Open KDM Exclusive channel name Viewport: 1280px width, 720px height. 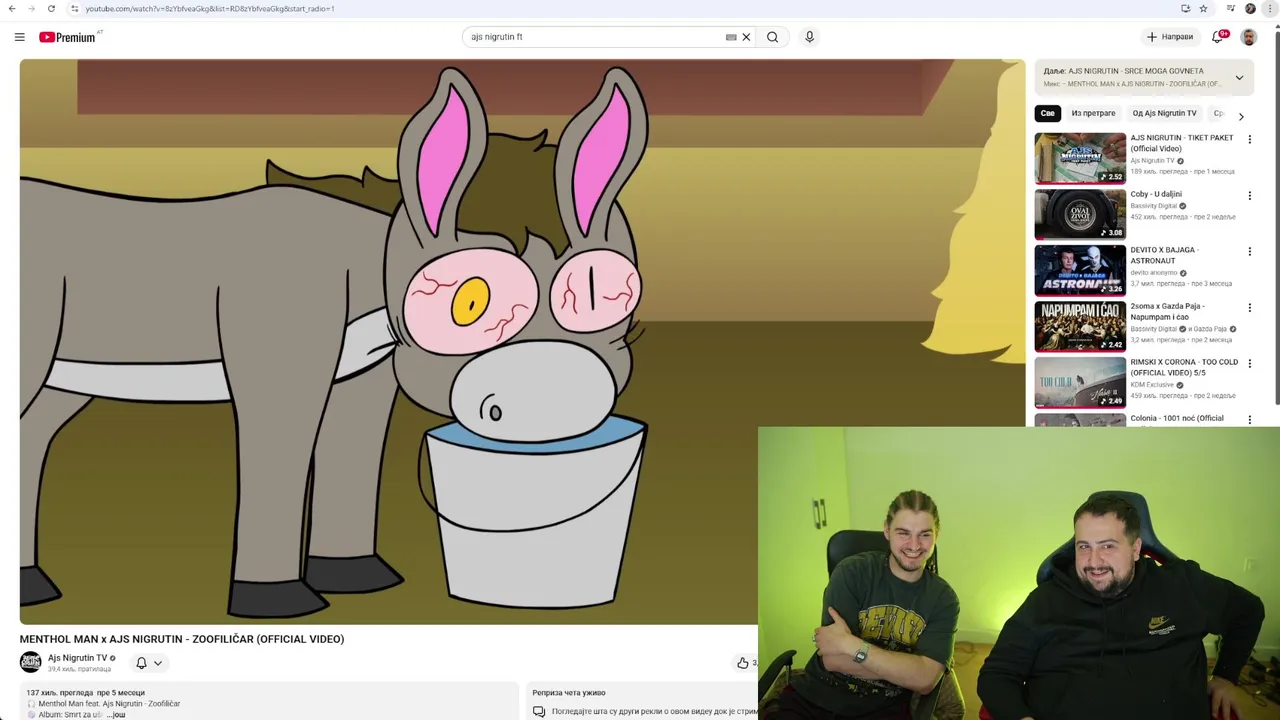[1152, 385]
